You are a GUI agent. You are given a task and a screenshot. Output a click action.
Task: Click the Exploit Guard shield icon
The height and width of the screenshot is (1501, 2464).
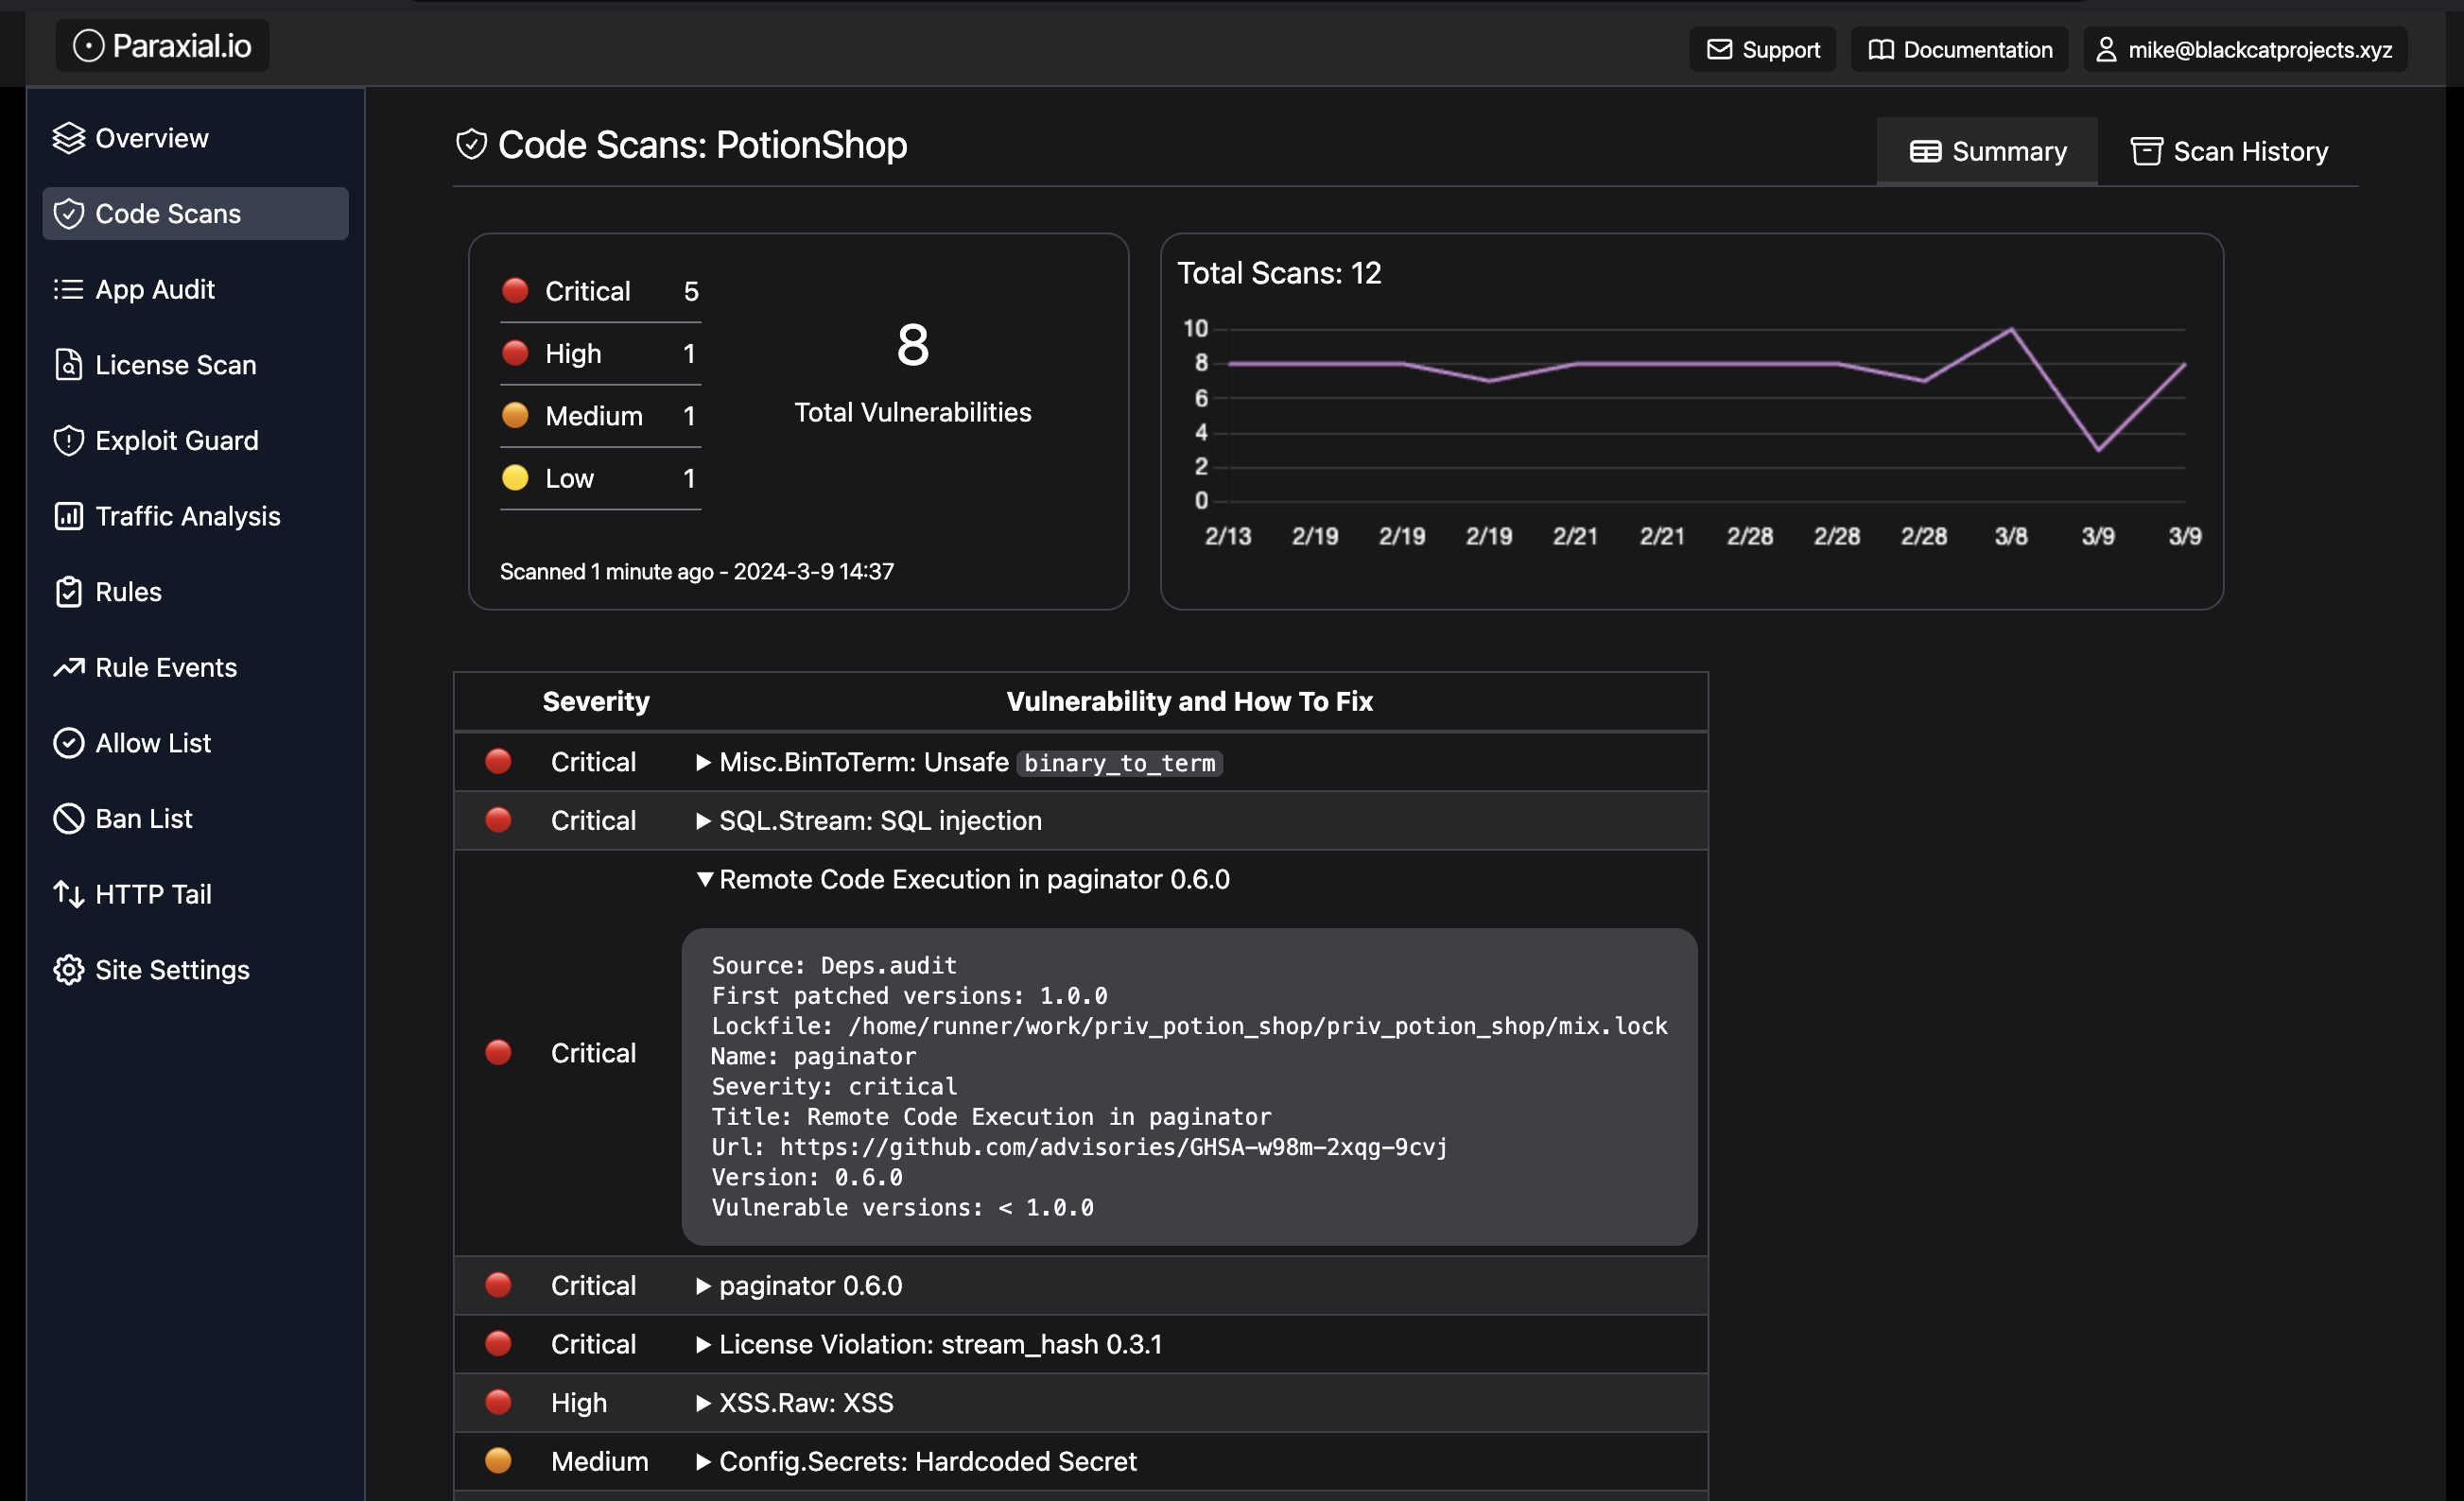[68, 441]
